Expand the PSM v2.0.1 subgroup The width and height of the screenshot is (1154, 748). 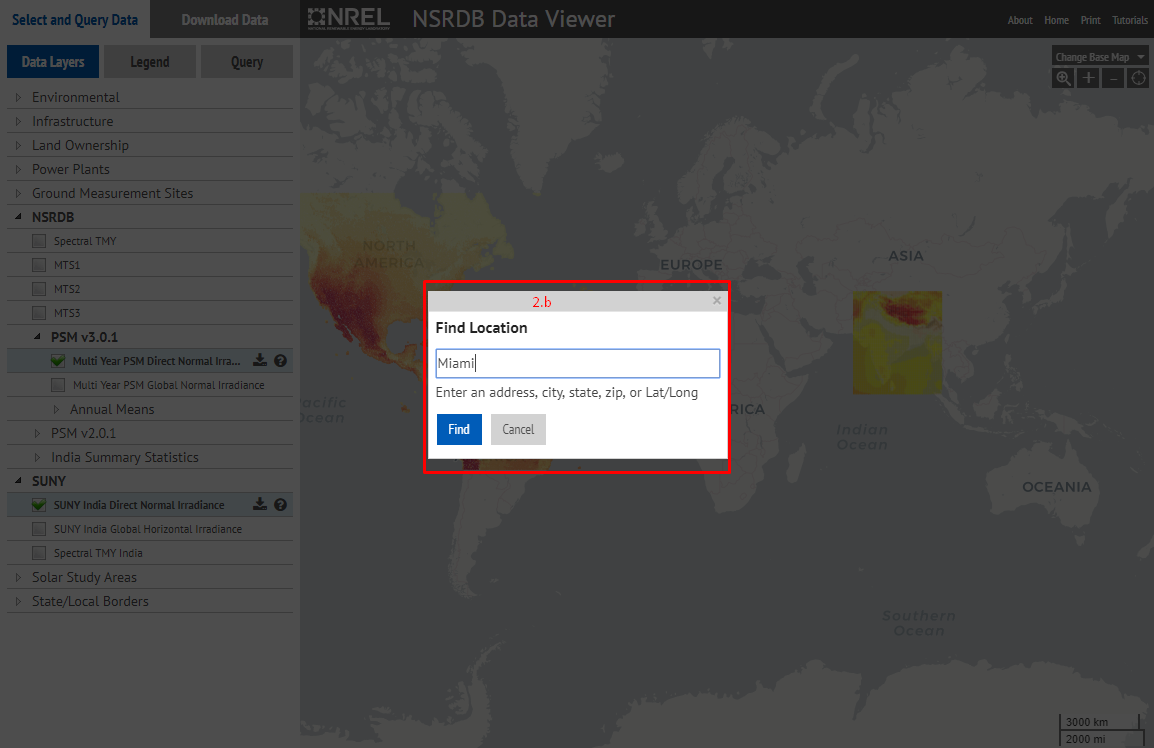click(x=38, y=433)
